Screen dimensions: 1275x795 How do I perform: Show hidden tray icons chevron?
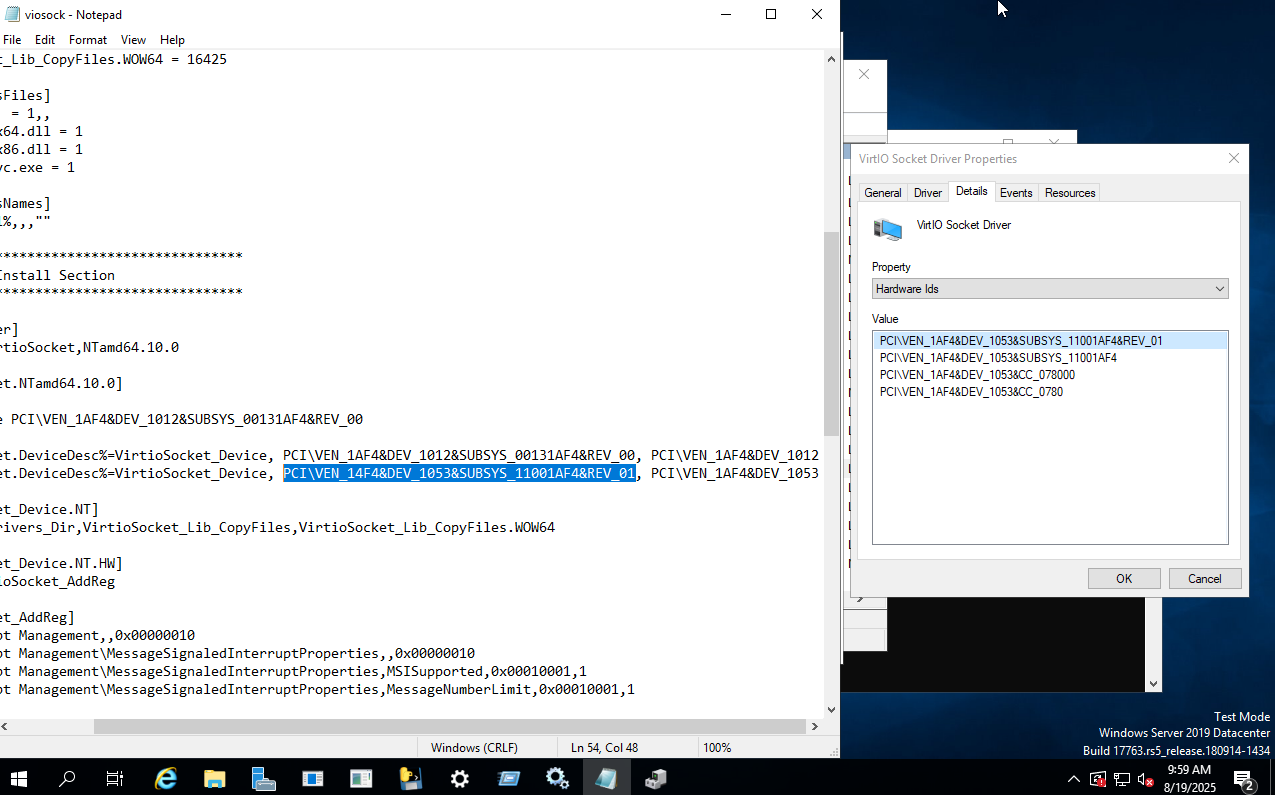[1074, 778]
